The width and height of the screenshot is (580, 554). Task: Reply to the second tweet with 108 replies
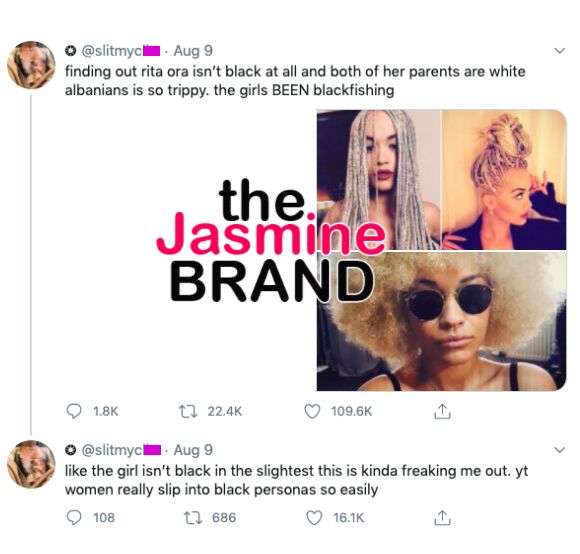(x=74, y=517)
